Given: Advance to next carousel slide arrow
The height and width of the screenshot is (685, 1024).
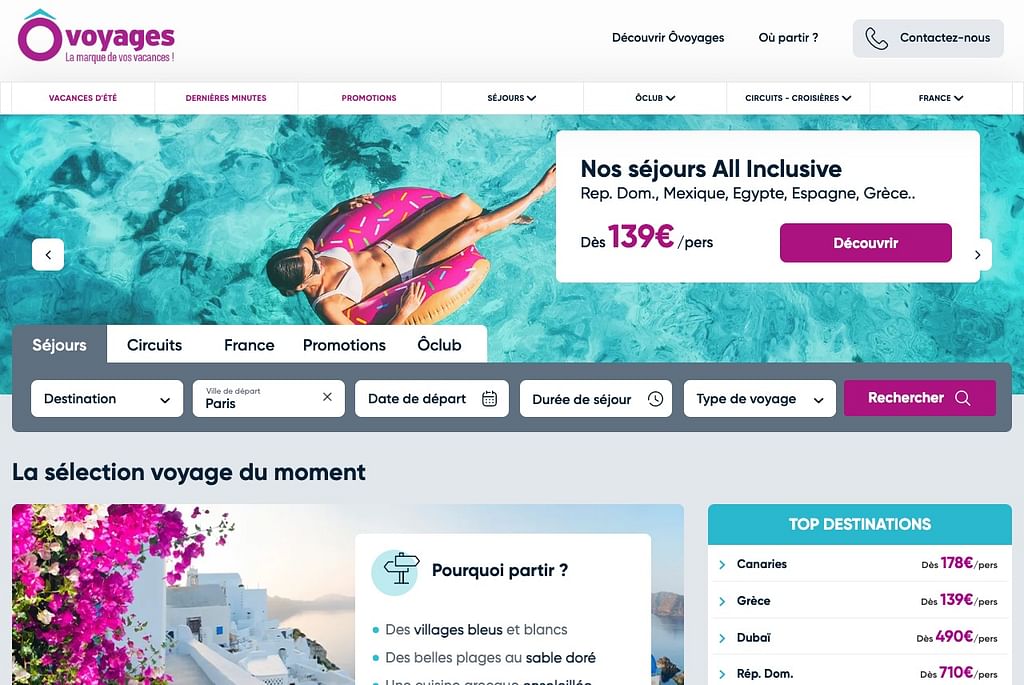Looking at the screenshot, I should 978,255.
